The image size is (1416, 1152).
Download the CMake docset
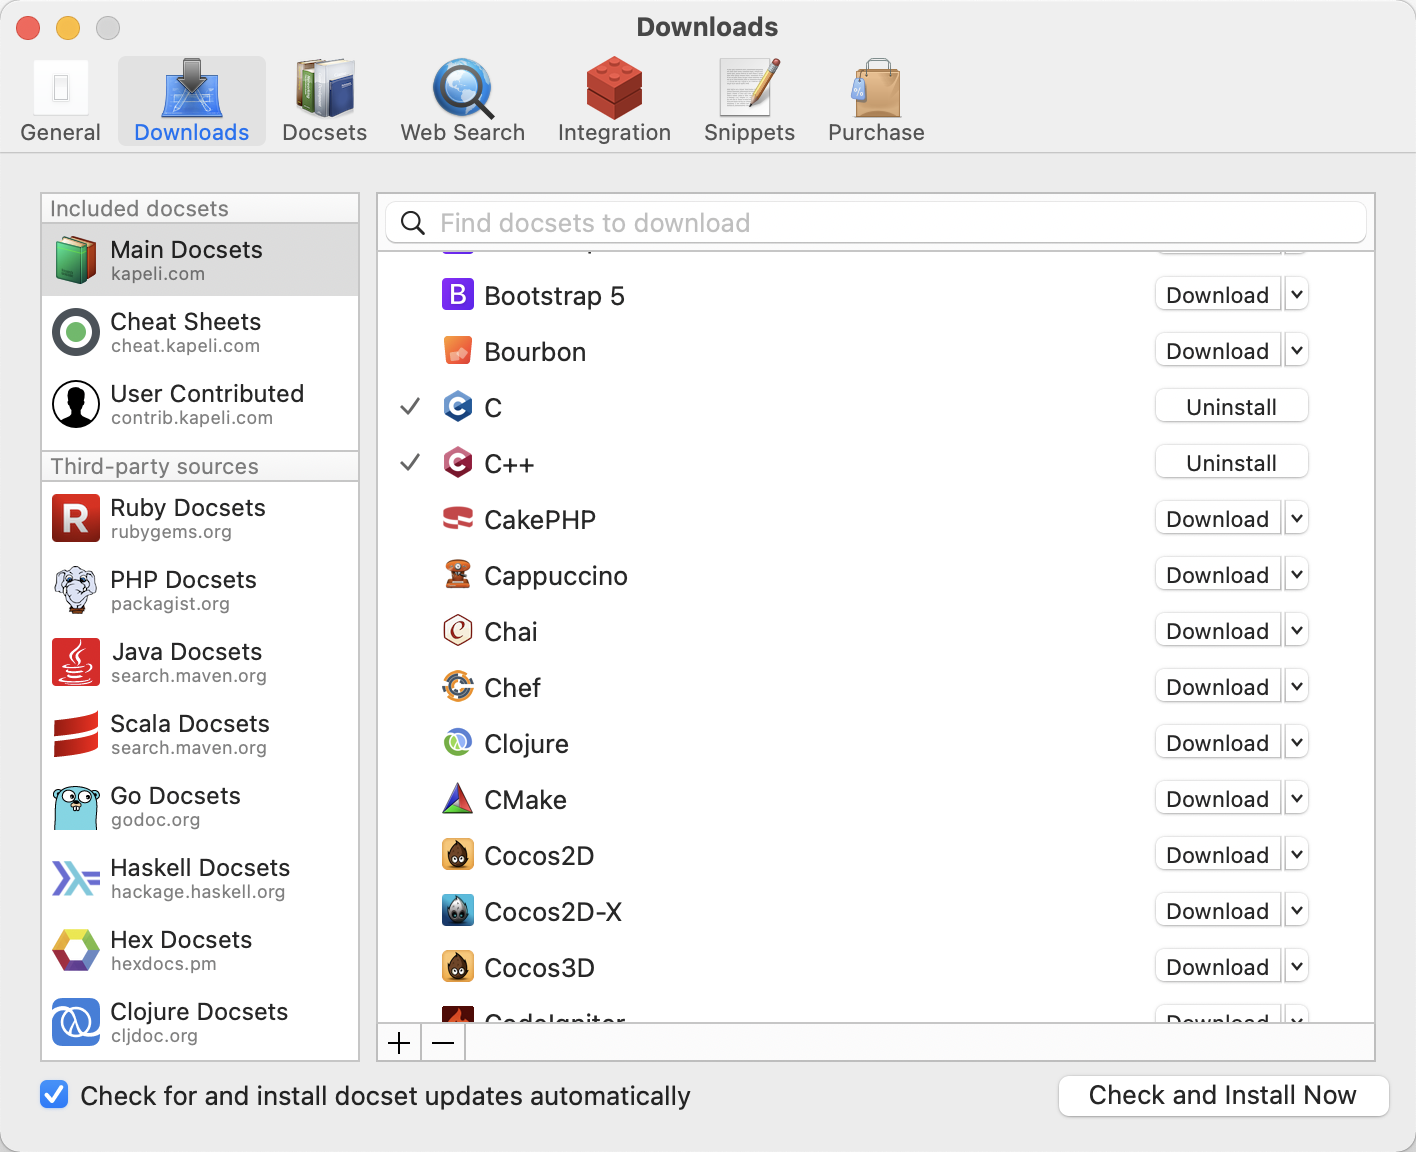[1218, 799]
